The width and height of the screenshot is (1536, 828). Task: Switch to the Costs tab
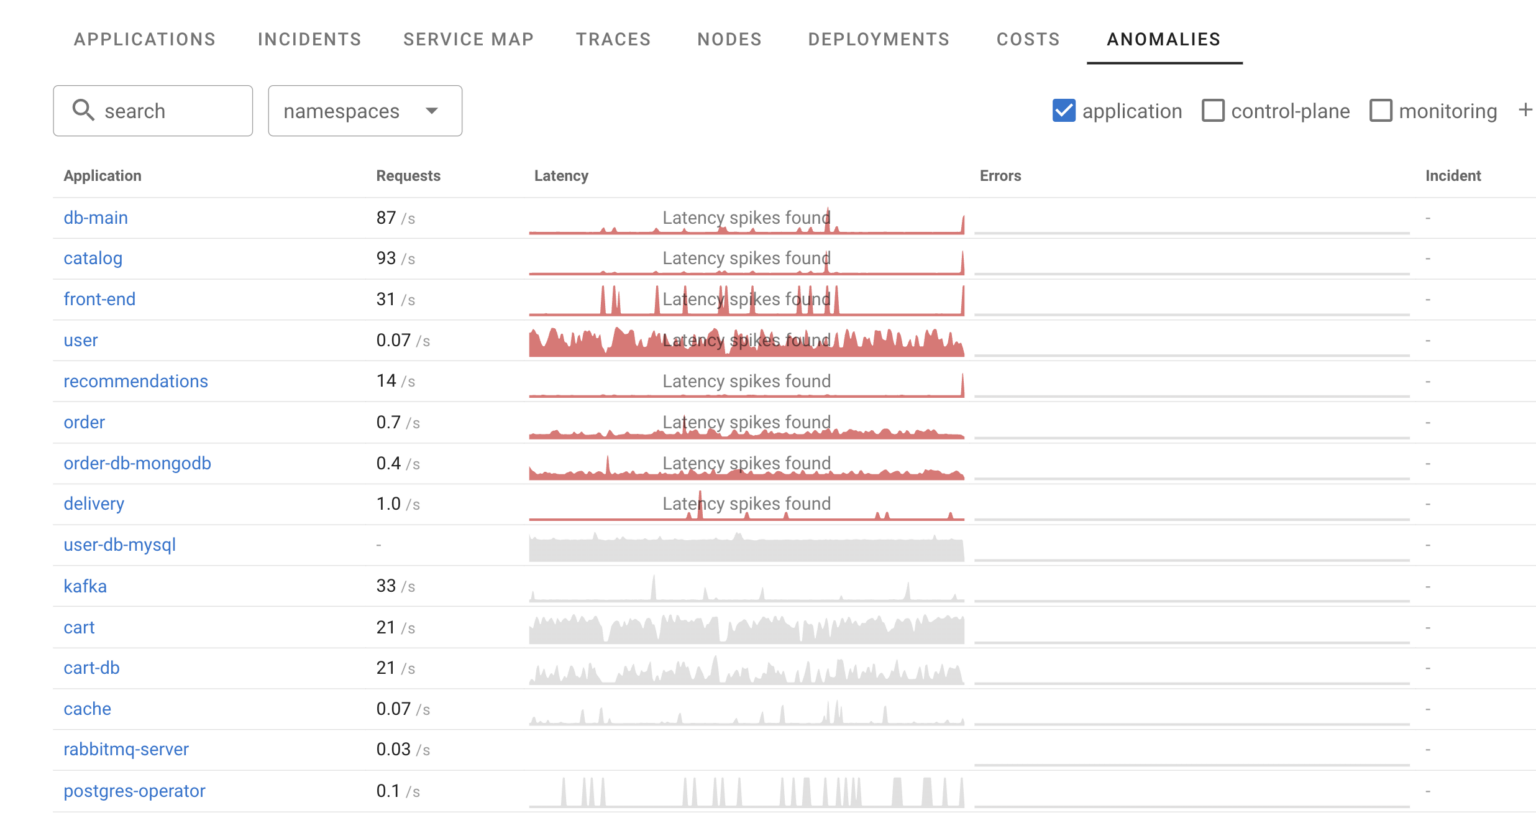[1028, 39]
